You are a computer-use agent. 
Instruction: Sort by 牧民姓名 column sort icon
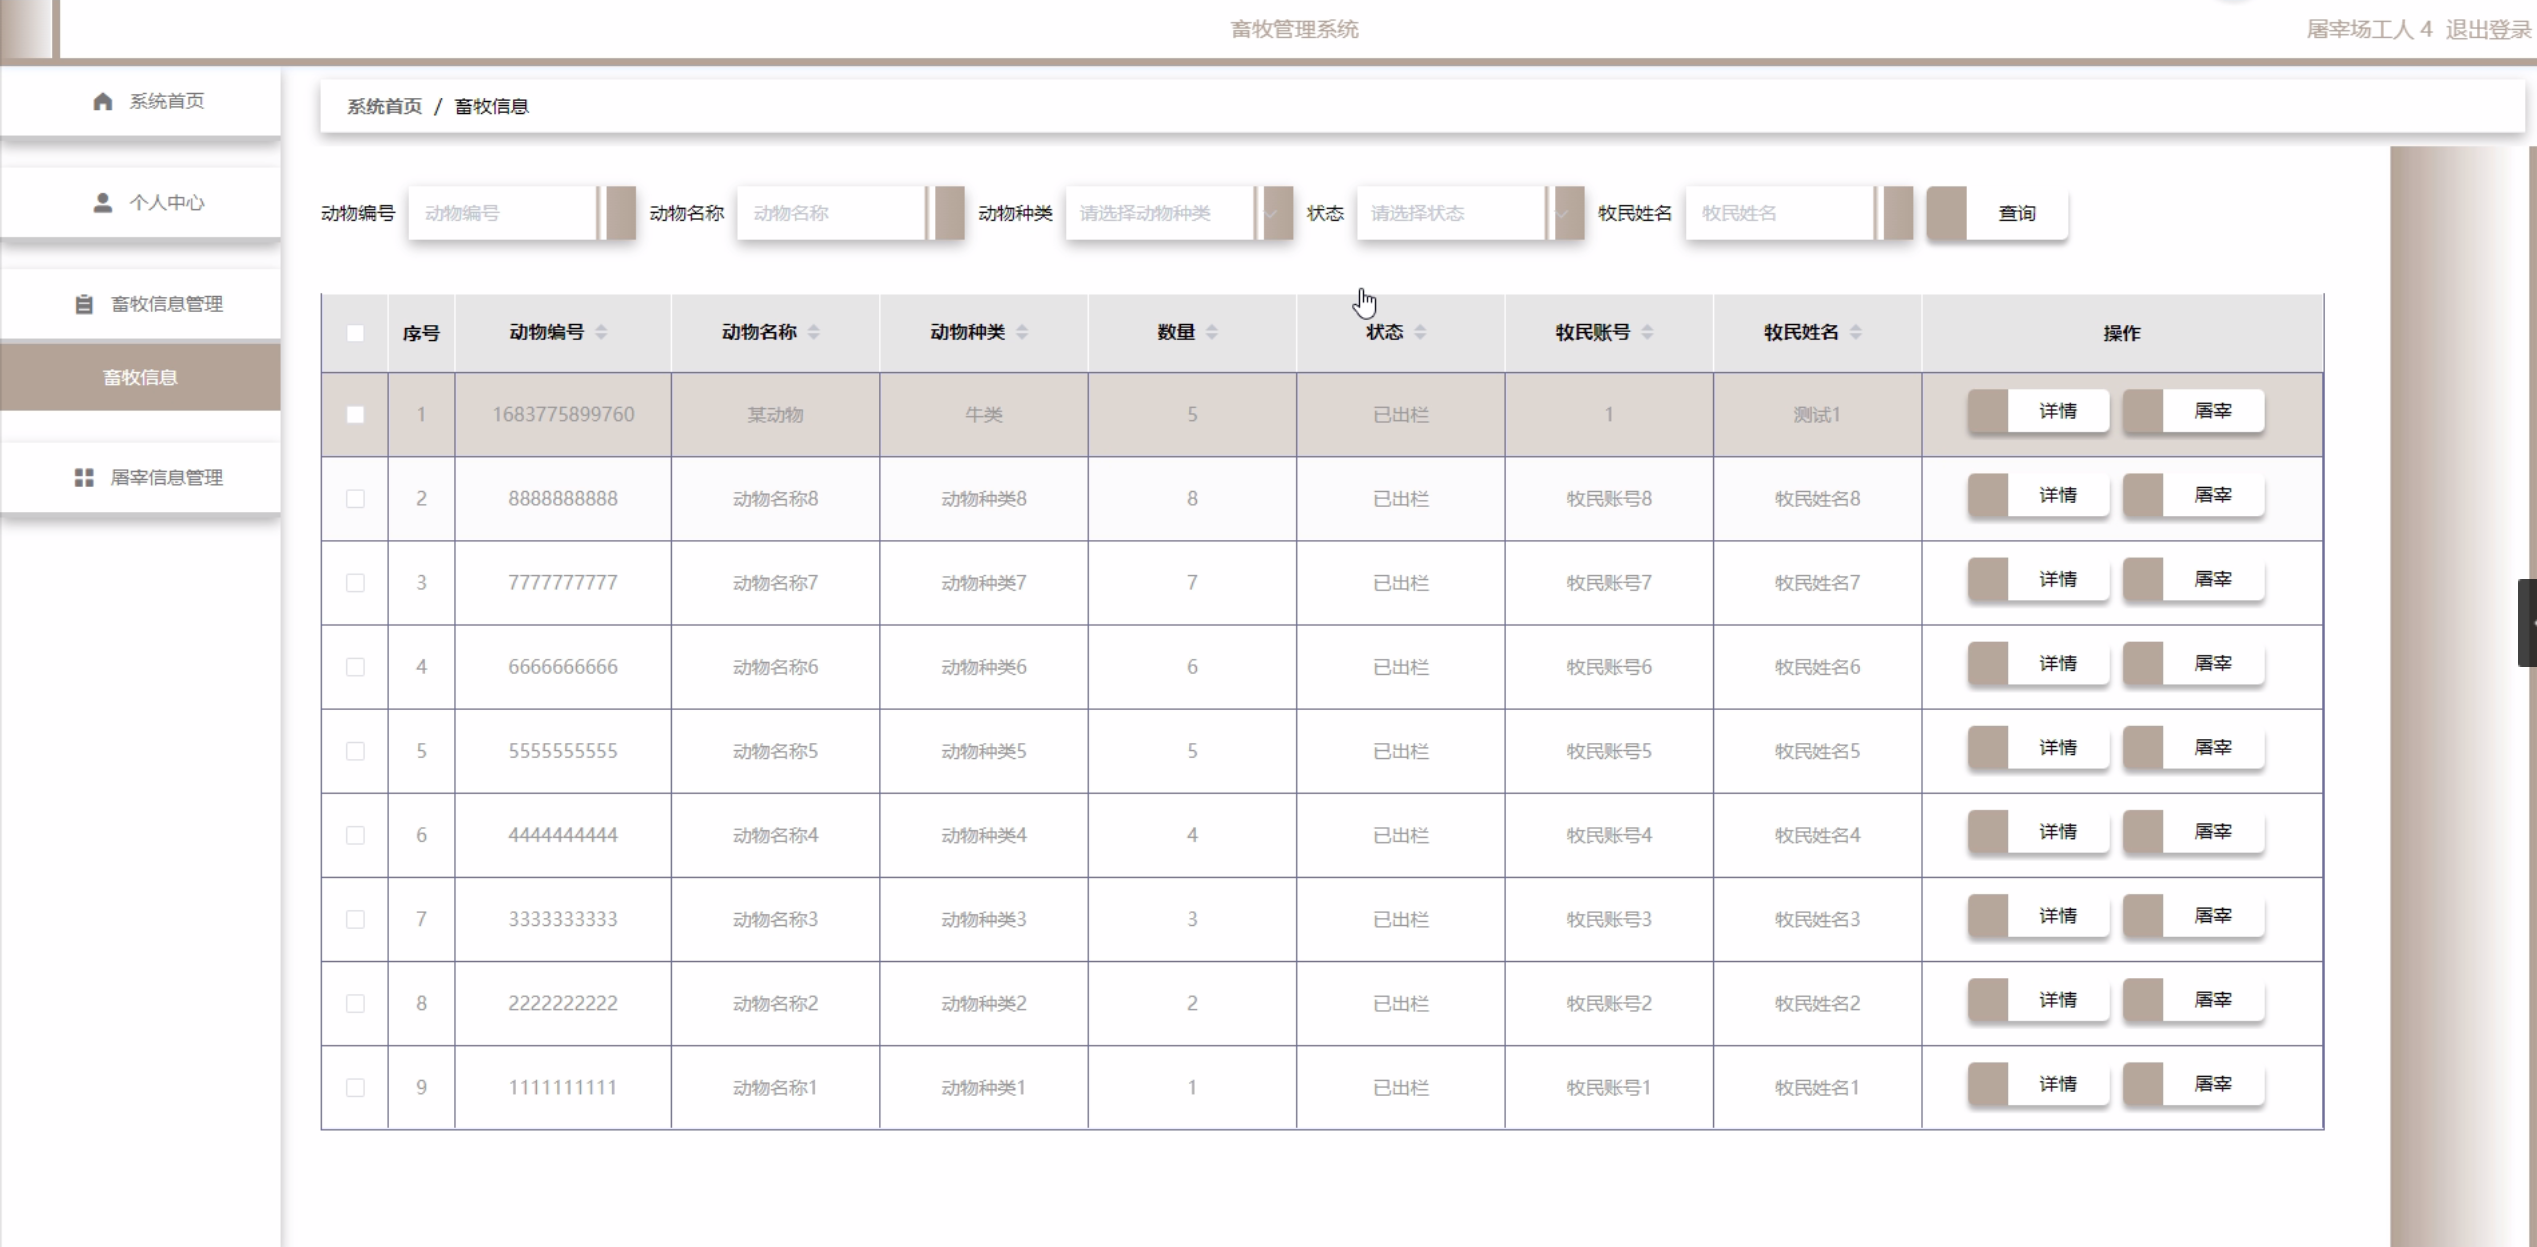click(x=1855, y=332)
